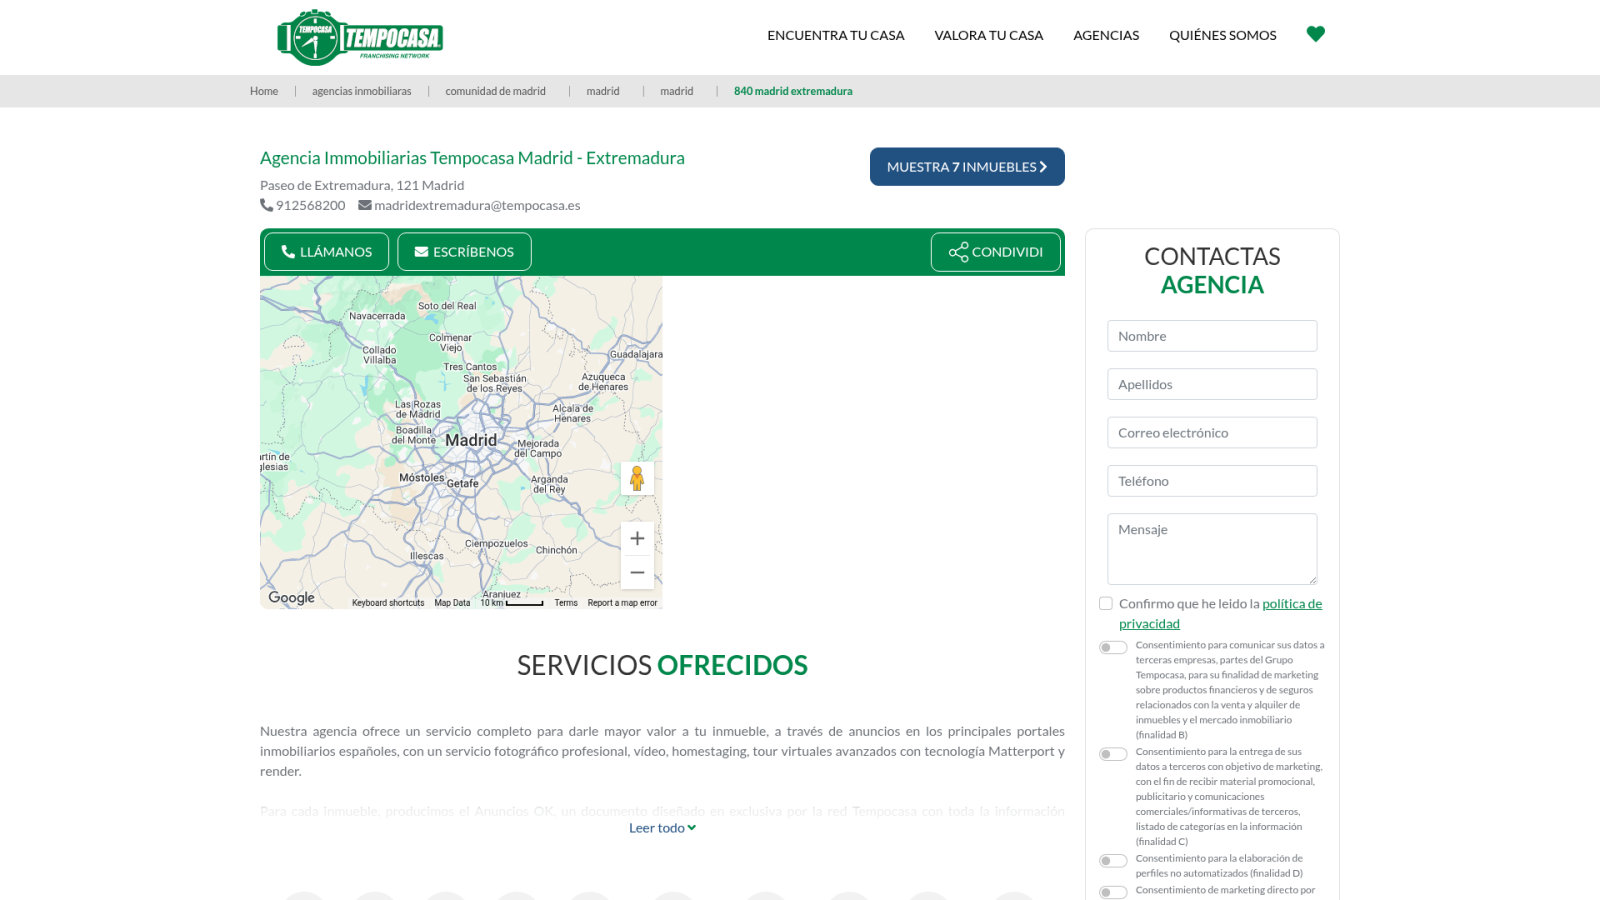Image resolution: width=1600 pixels, height=900 pixels.
Task: Share the agency via CONDIVIDI button
Action: tap(996, 252)
